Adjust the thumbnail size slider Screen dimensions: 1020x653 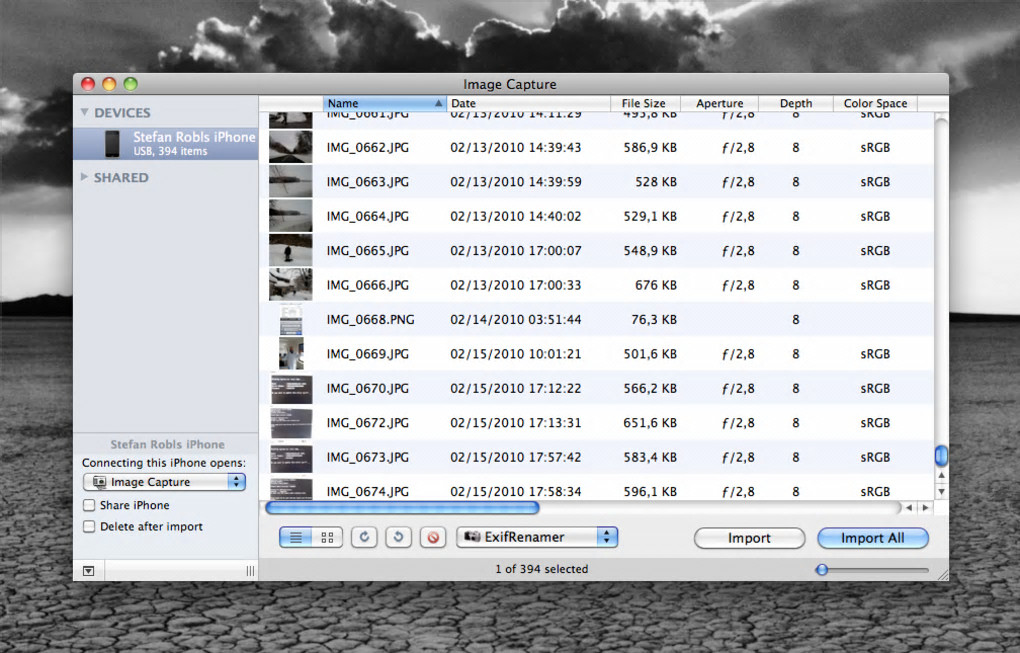pos(822,570)
